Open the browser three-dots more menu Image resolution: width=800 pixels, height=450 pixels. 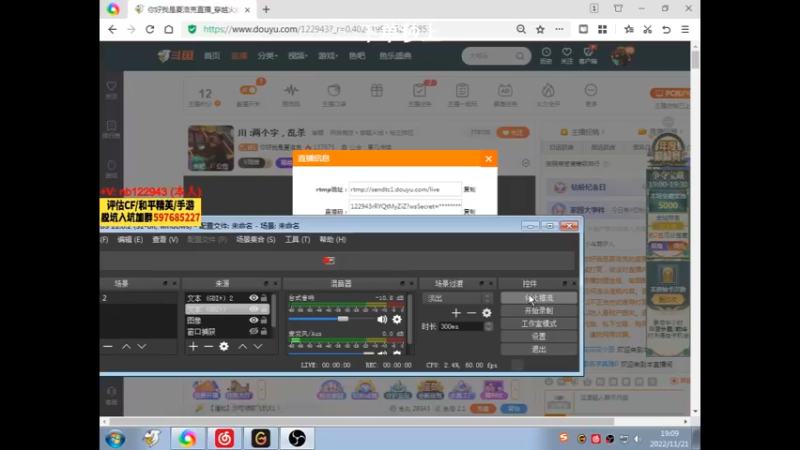(x=559, y=29)
